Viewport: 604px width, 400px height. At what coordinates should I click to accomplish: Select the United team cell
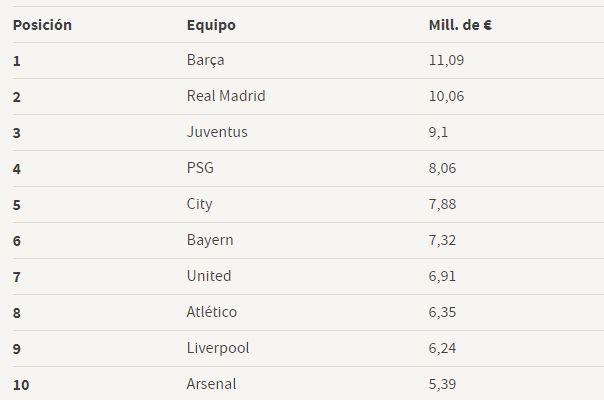click(x=208, y=276)
